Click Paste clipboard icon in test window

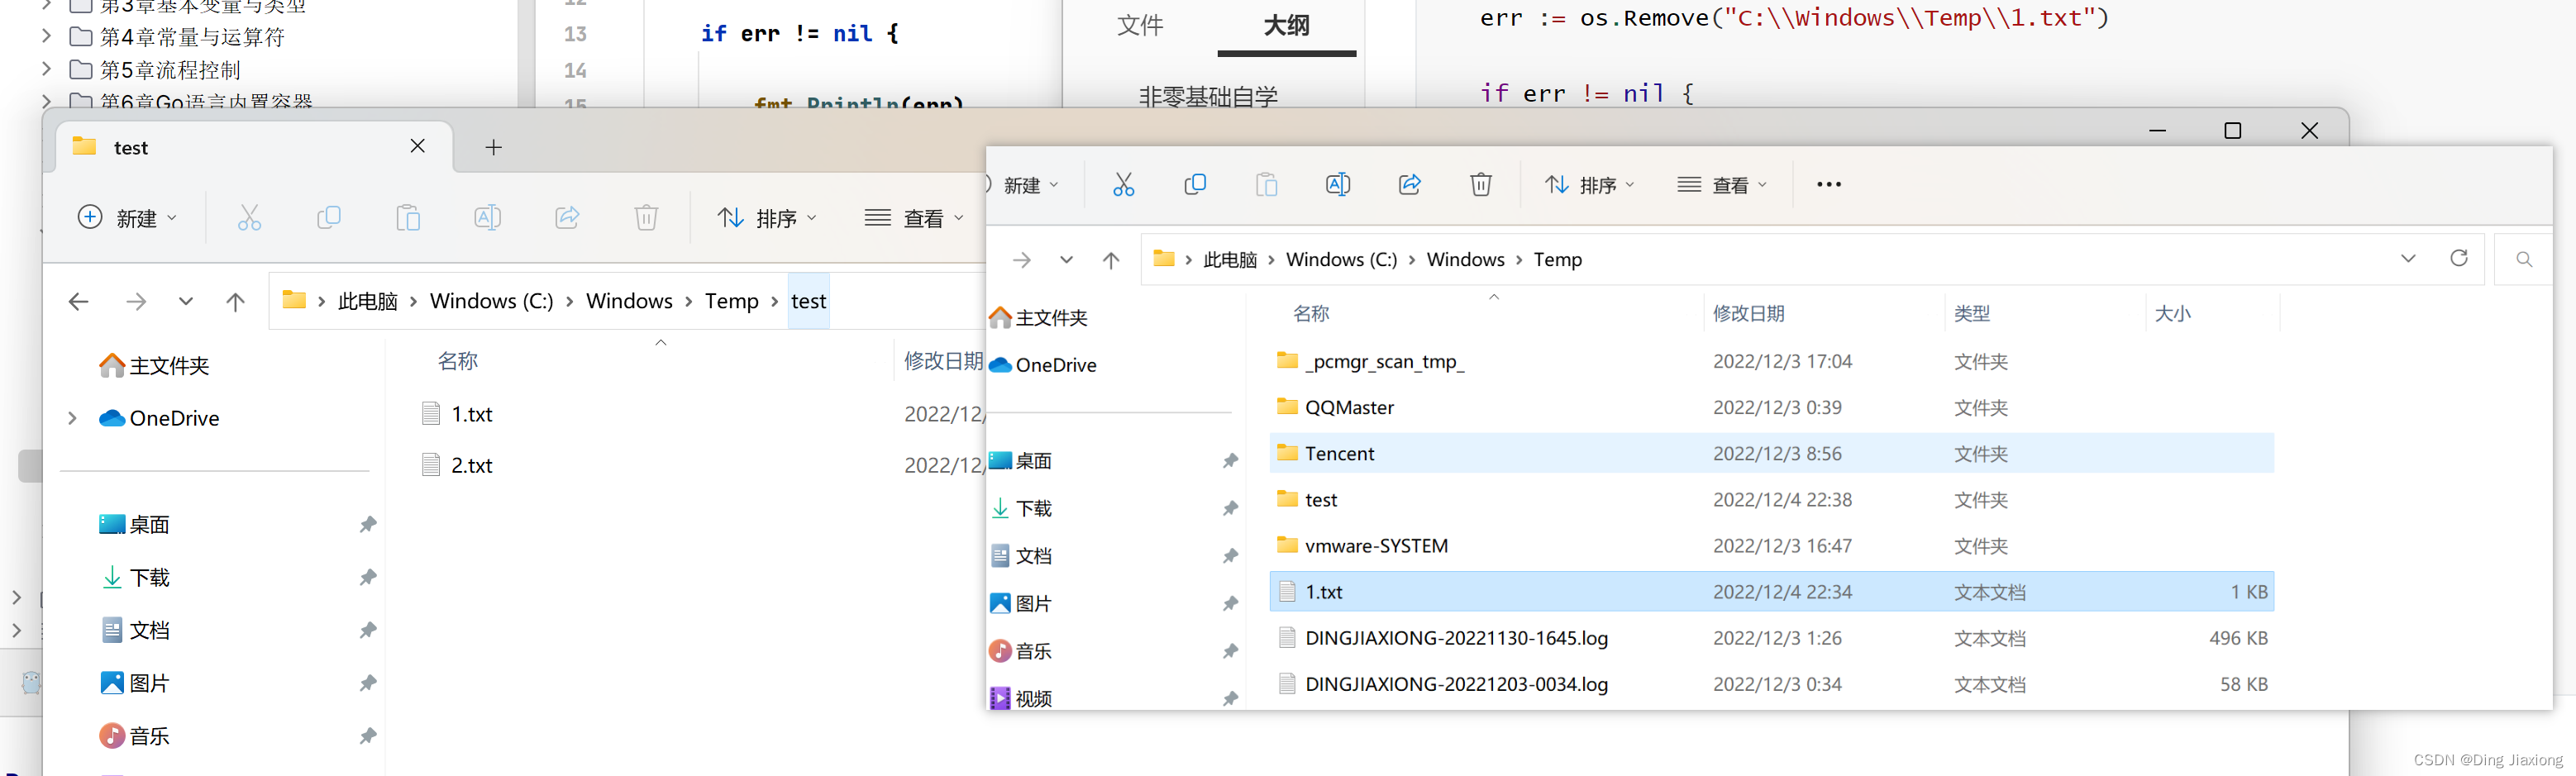pyautogui.click(x=408, y=218)
